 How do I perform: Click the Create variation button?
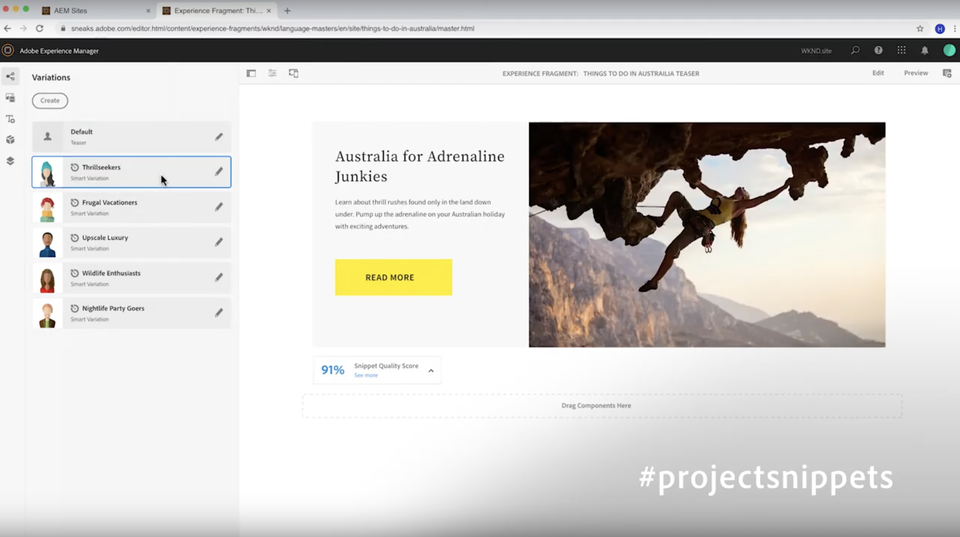click(50, 100)
